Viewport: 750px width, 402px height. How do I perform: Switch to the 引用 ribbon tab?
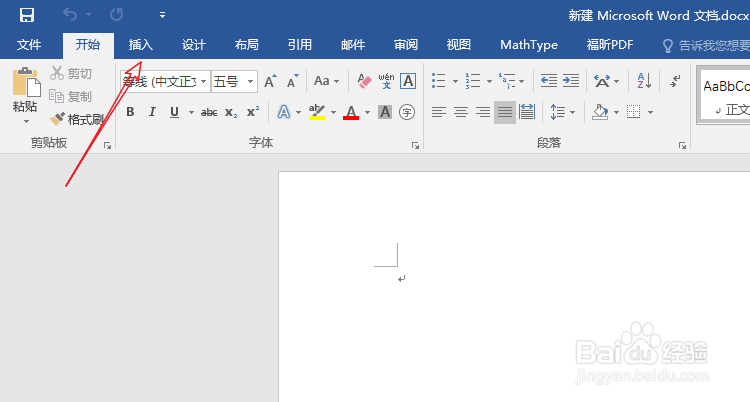[300, 45]
